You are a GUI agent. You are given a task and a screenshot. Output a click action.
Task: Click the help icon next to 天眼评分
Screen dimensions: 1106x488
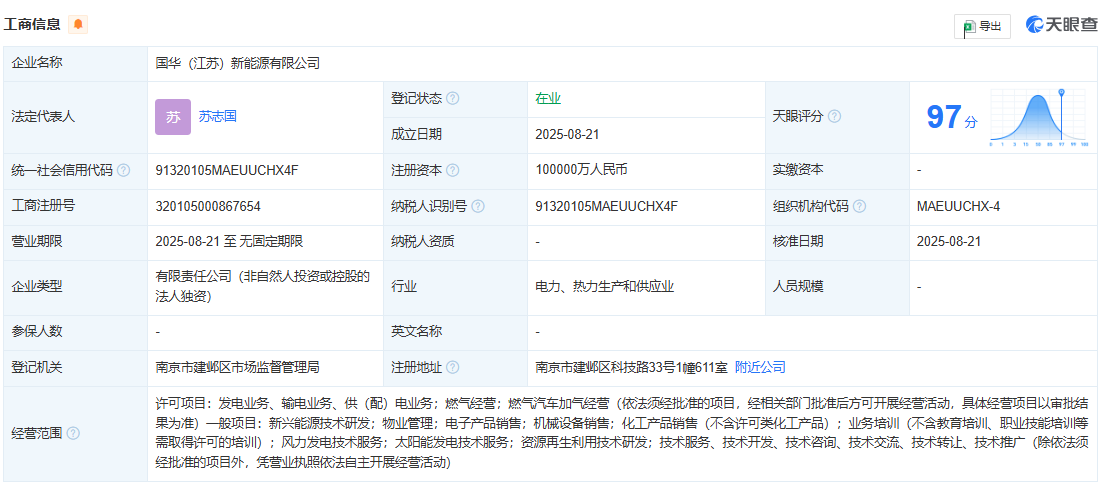[835, 116]
